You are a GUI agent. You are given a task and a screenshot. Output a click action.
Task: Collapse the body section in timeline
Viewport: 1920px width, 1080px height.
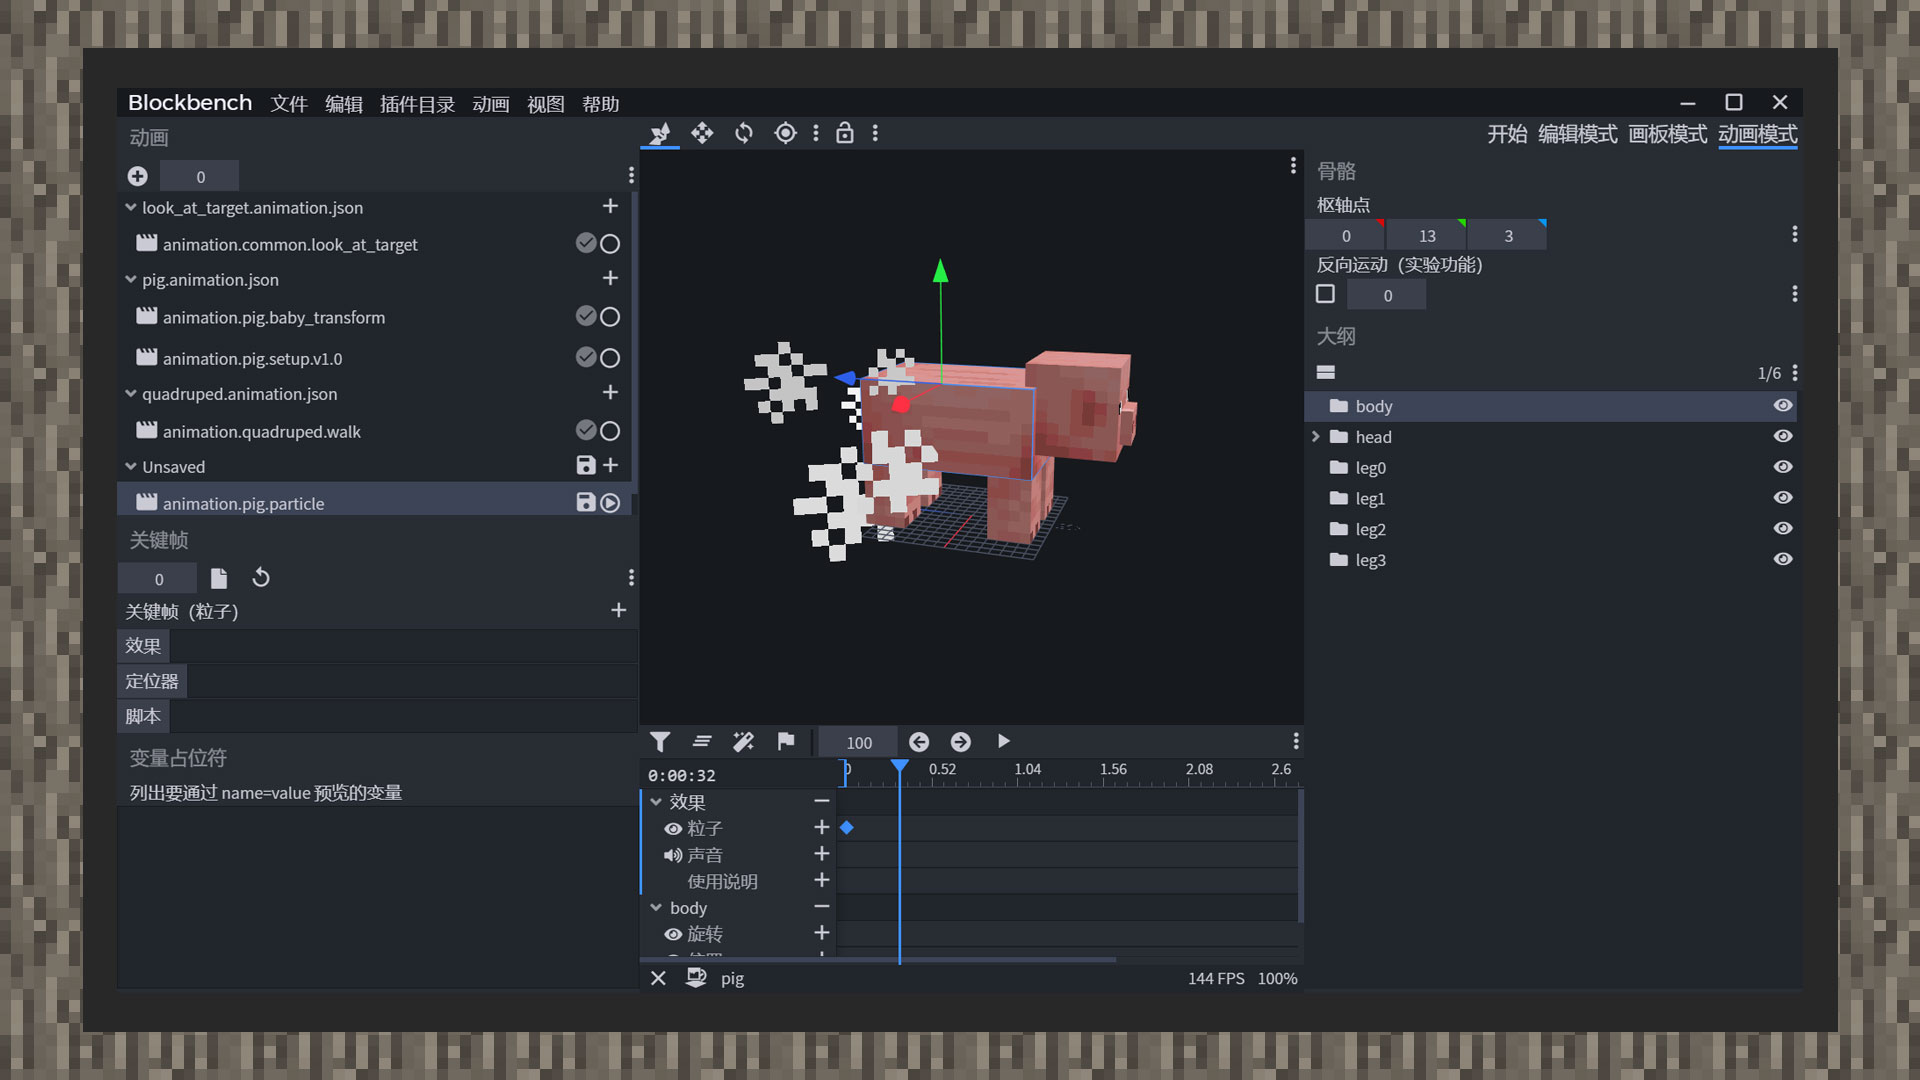tap(656, 907)
